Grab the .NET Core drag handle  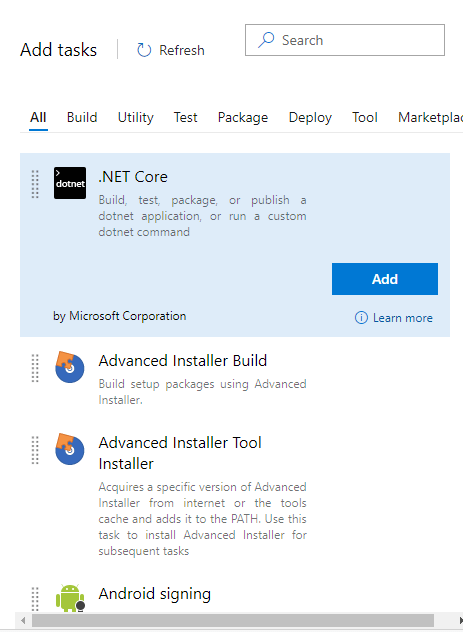35,184
